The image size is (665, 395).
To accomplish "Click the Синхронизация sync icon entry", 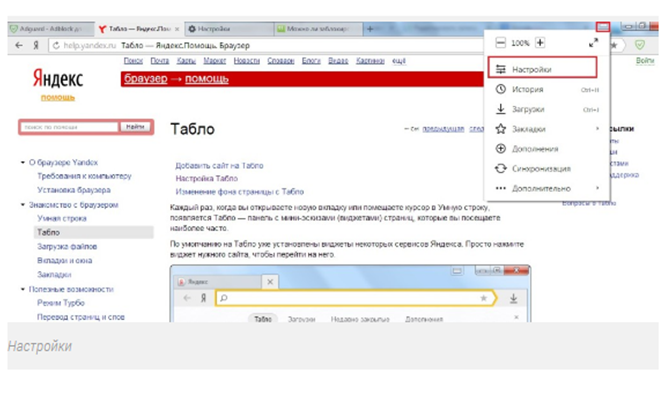I will (547, 169).
